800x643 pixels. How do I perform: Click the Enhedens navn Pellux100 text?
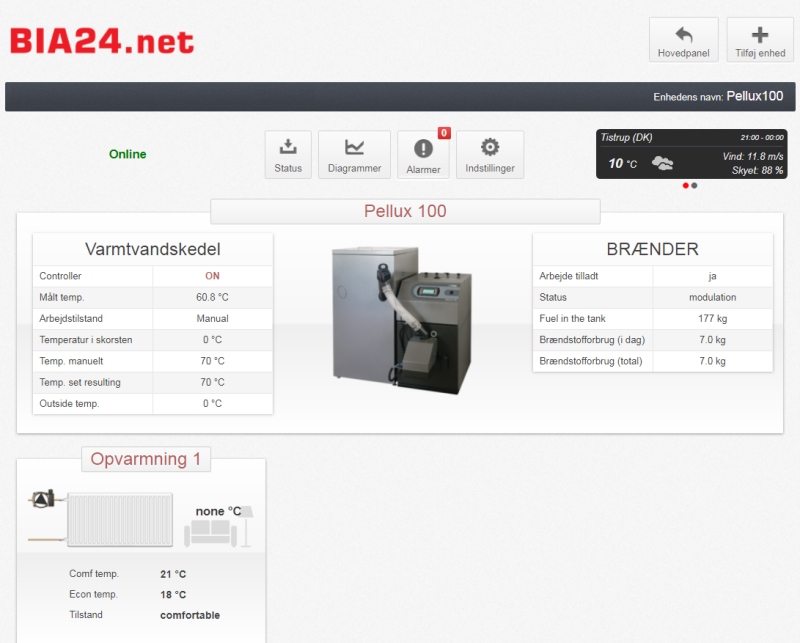pos(718,96)
